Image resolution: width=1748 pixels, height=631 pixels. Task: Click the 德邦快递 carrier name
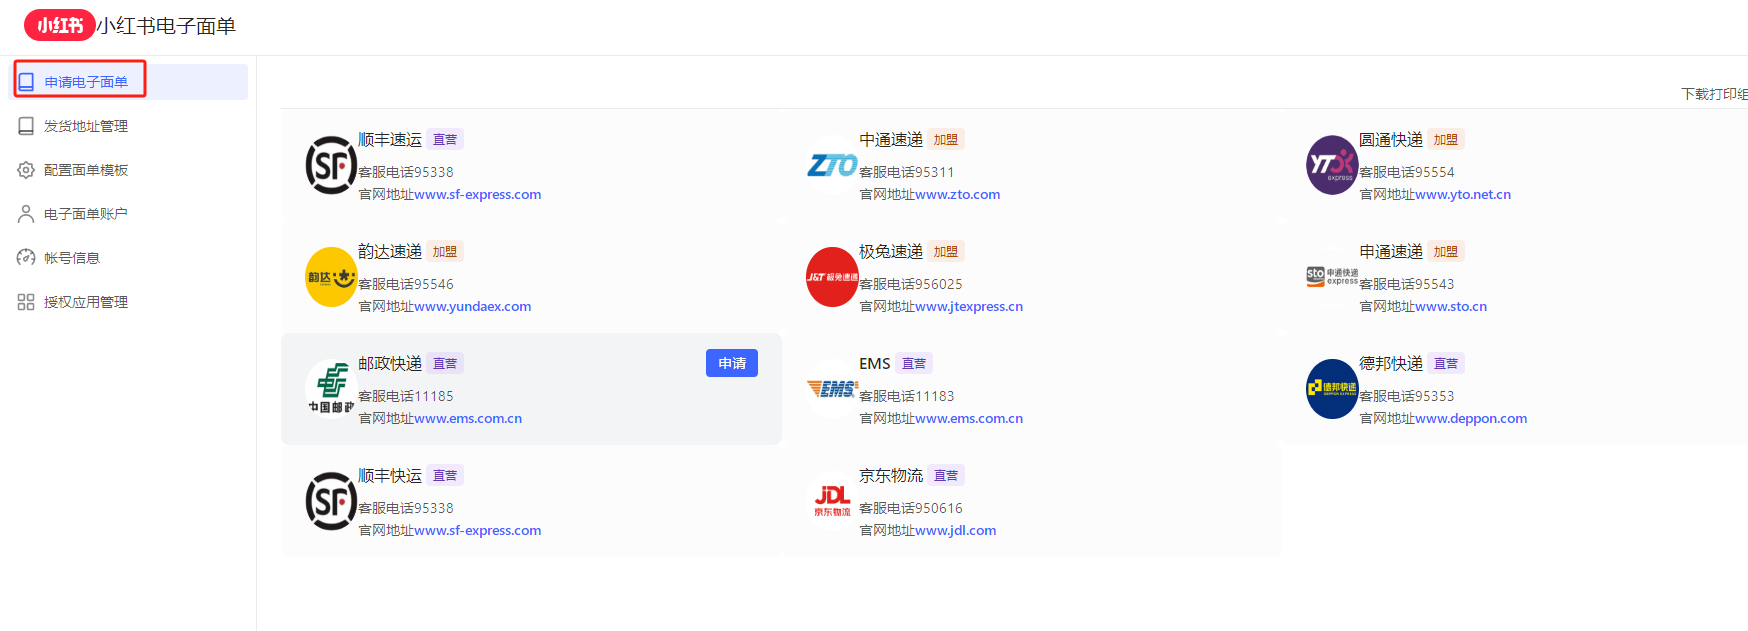pos(1391,364)
